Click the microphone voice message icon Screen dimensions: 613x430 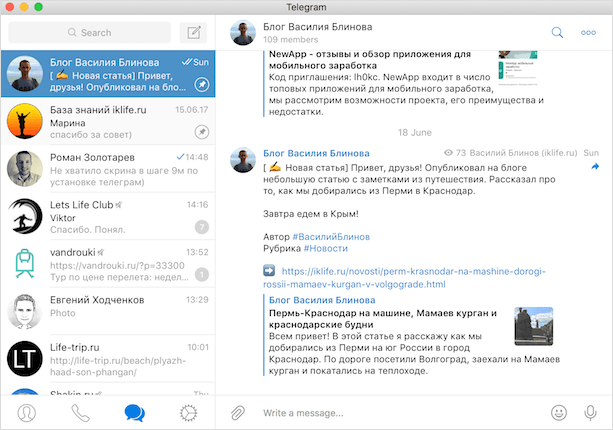point(590,413)
